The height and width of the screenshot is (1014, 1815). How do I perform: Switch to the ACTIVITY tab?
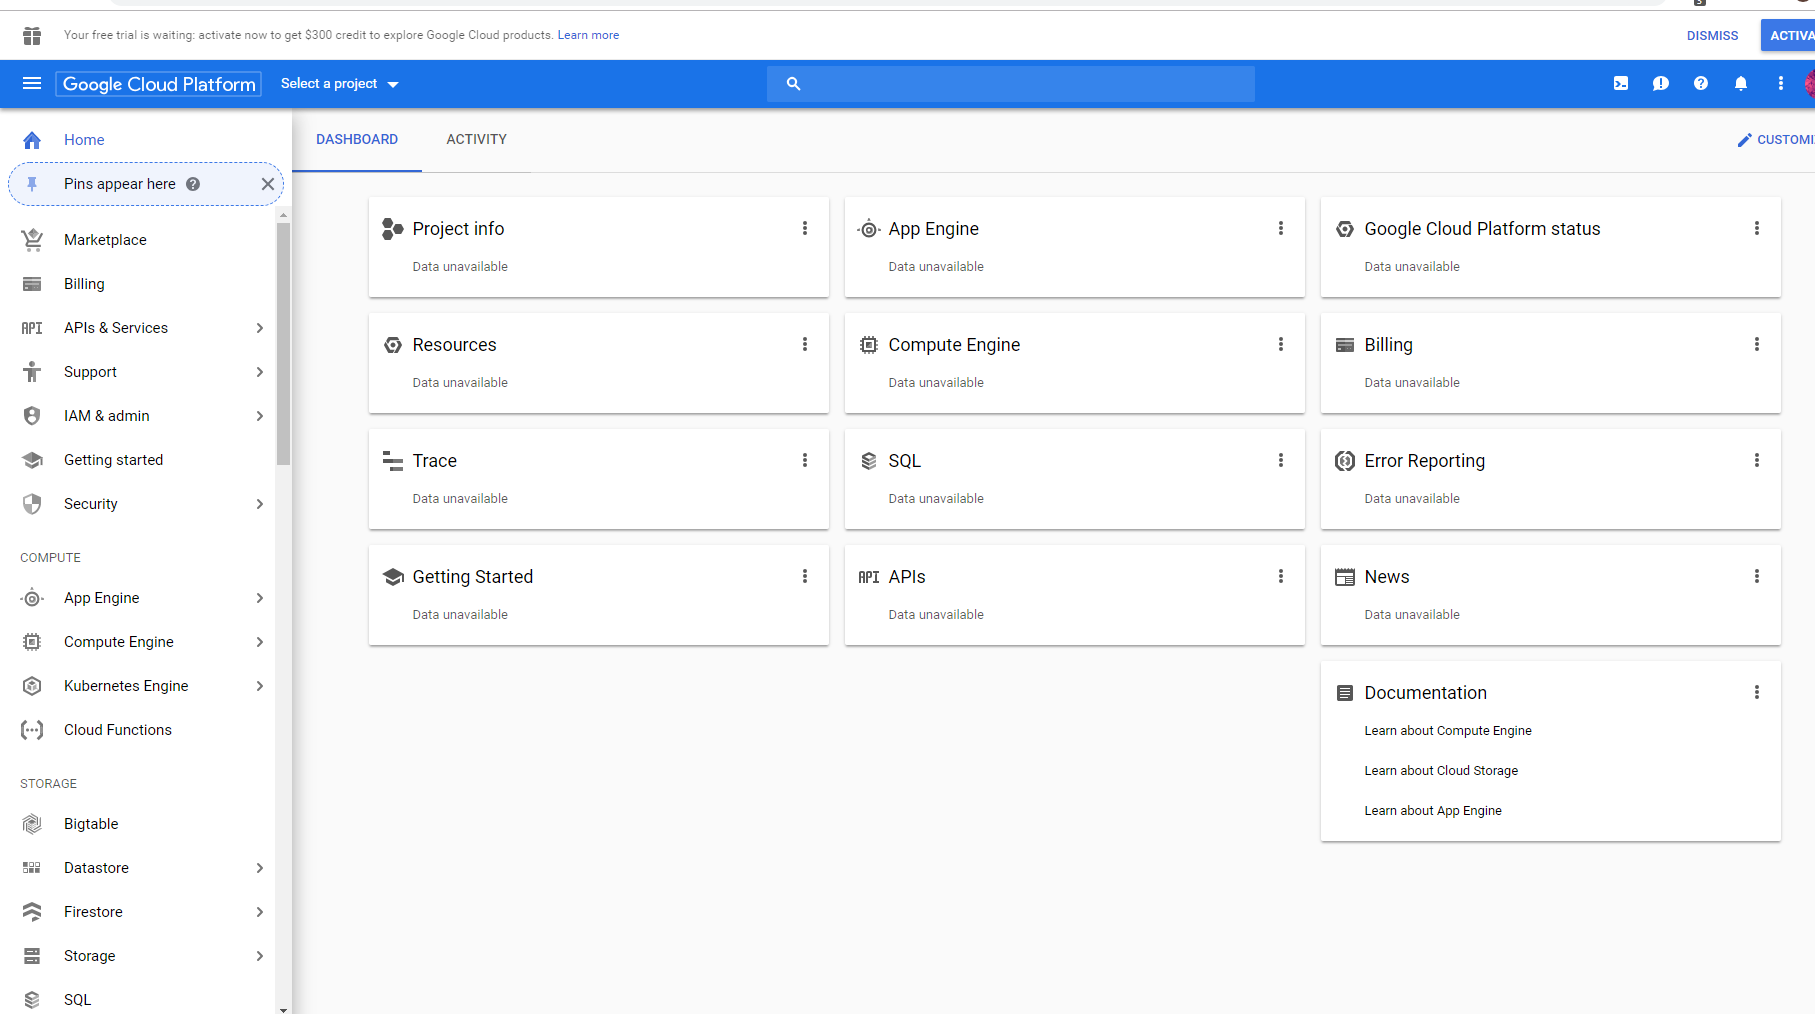click(476, 139)
